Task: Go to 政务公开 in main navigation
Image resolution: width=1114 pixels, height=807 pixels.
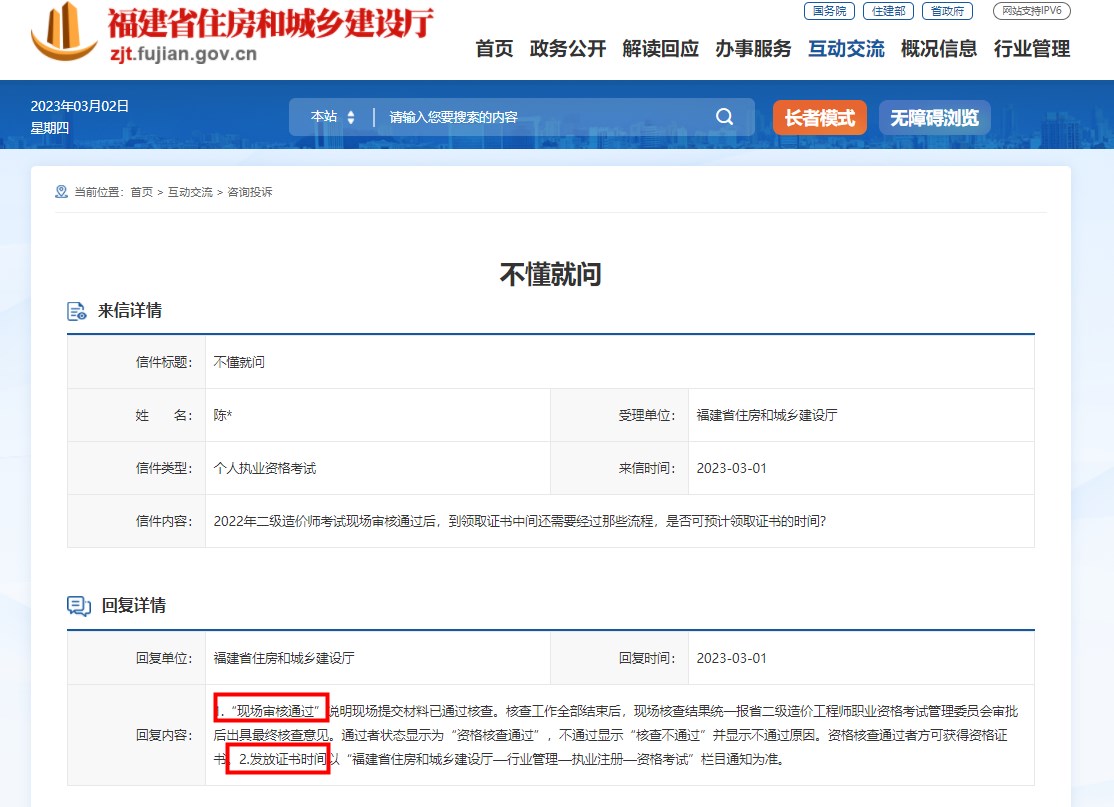Action: point(568,49)
